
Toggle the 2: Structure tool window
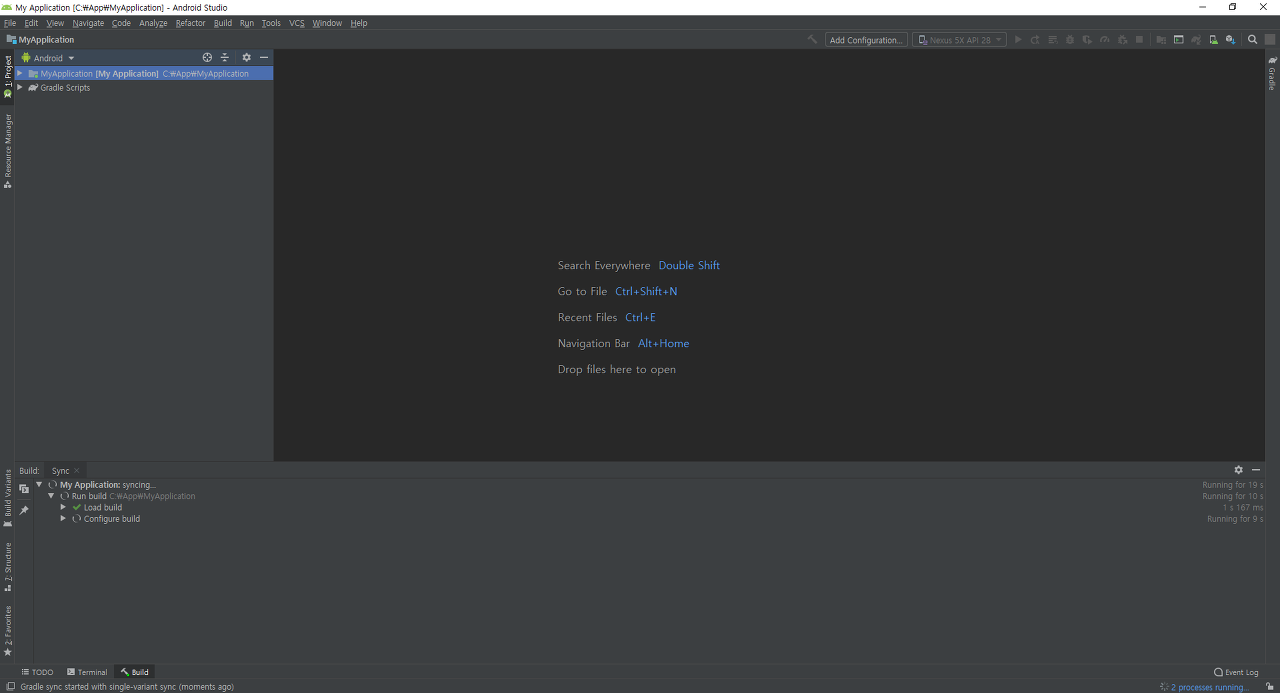7,568
